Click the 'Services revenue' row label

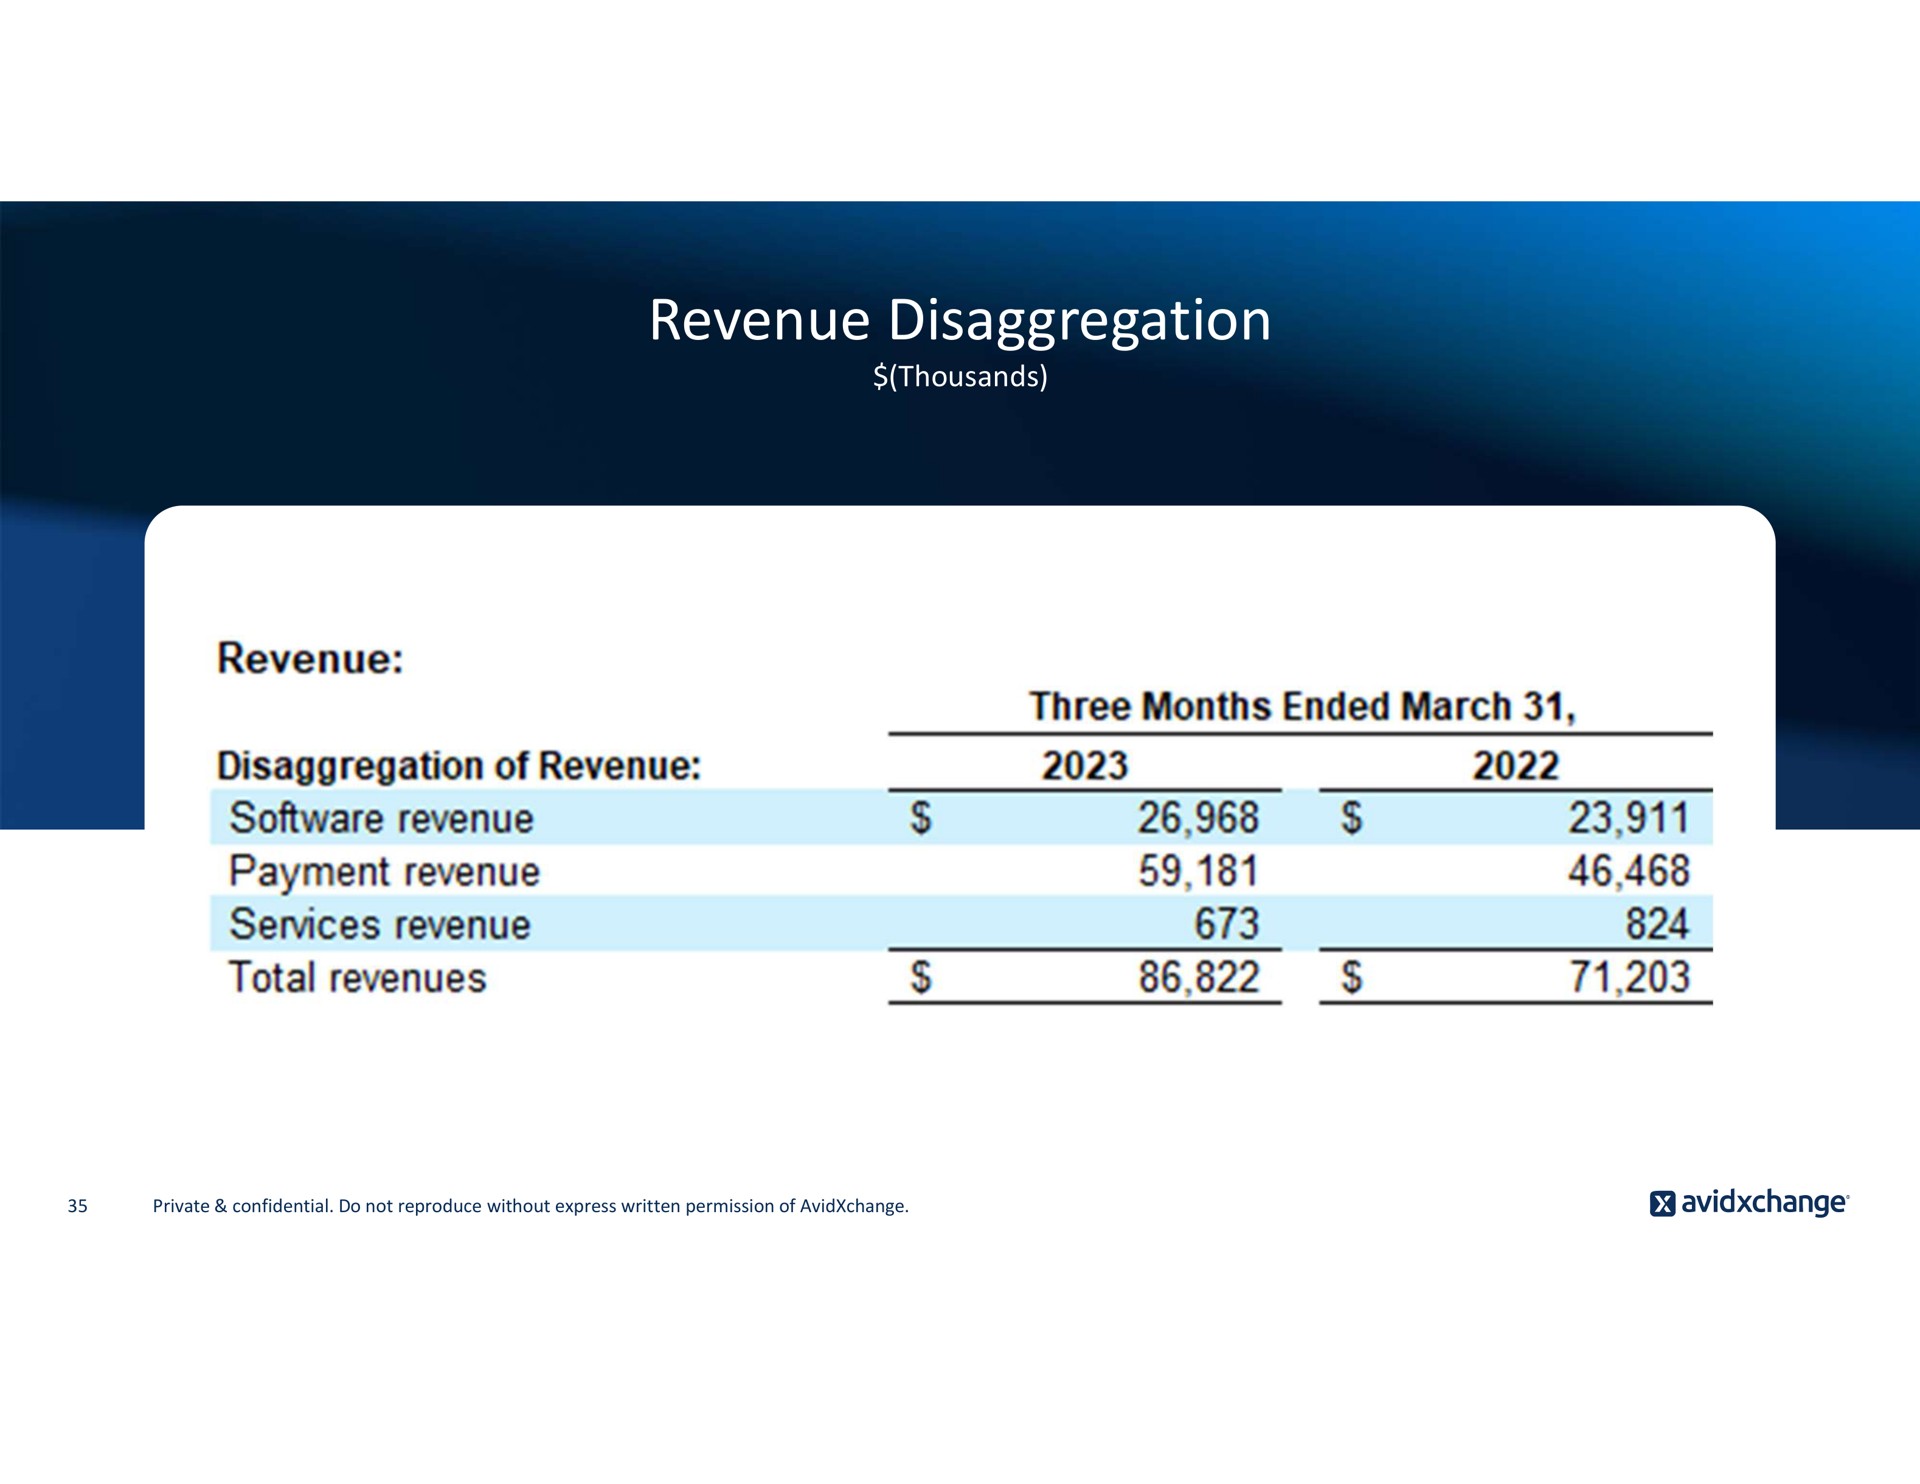point(379,924)
